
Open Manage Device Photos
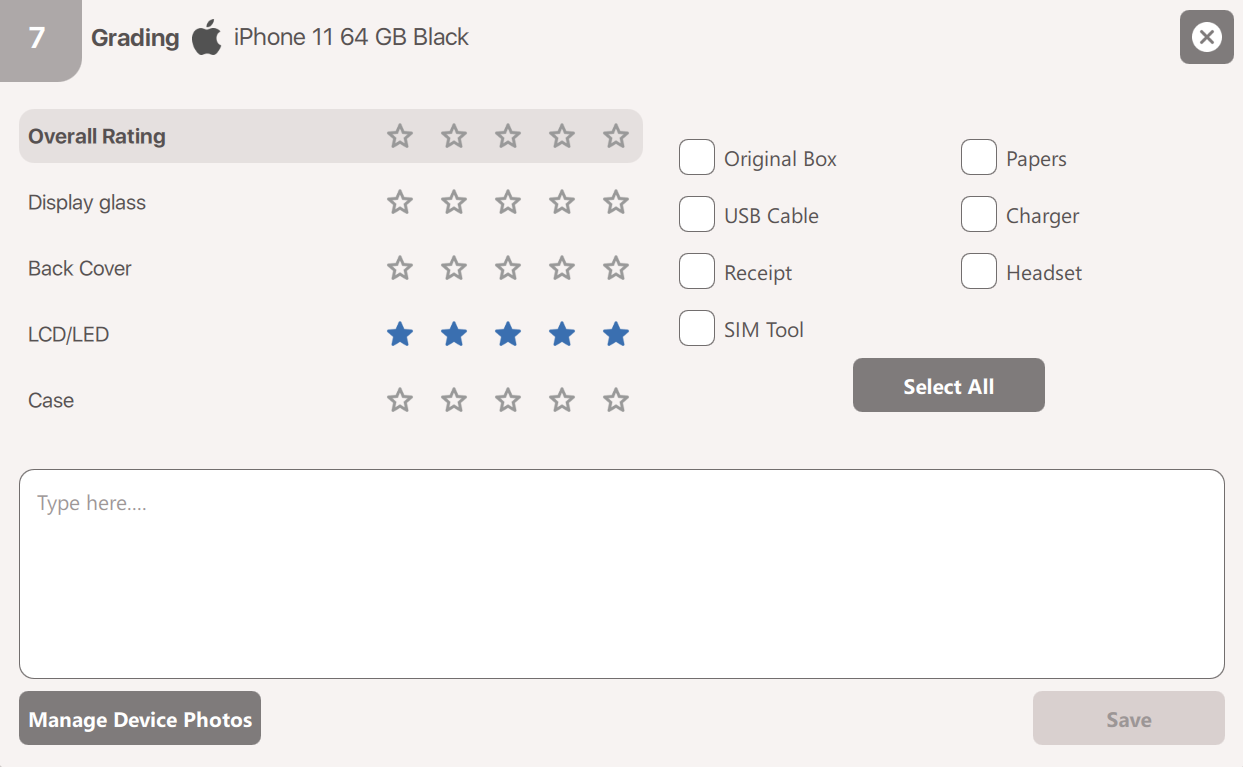[140, 719]
